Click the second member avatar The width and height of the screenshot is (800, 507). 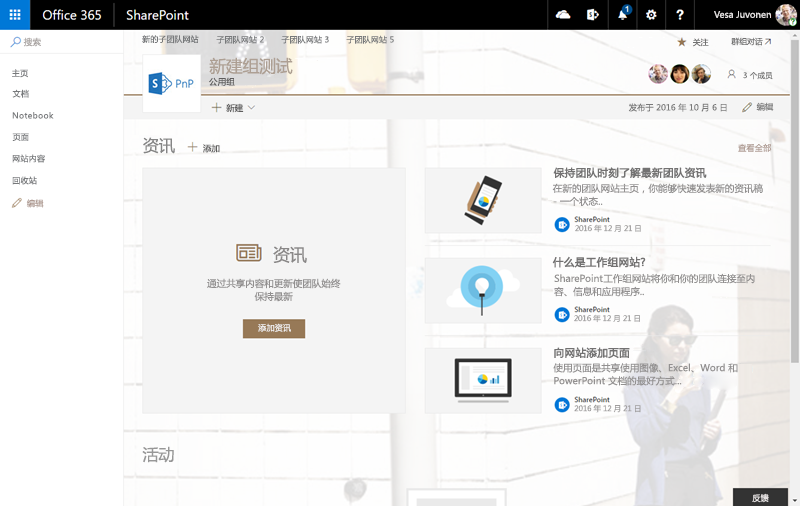(x=680, y=74)
